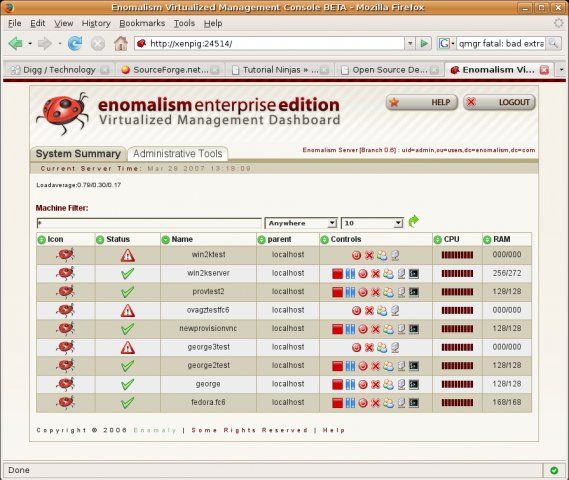Image resolution: width=569 pixels, height=480 pixels.
Task: Open the Tools menu
Action: point(184,23)
